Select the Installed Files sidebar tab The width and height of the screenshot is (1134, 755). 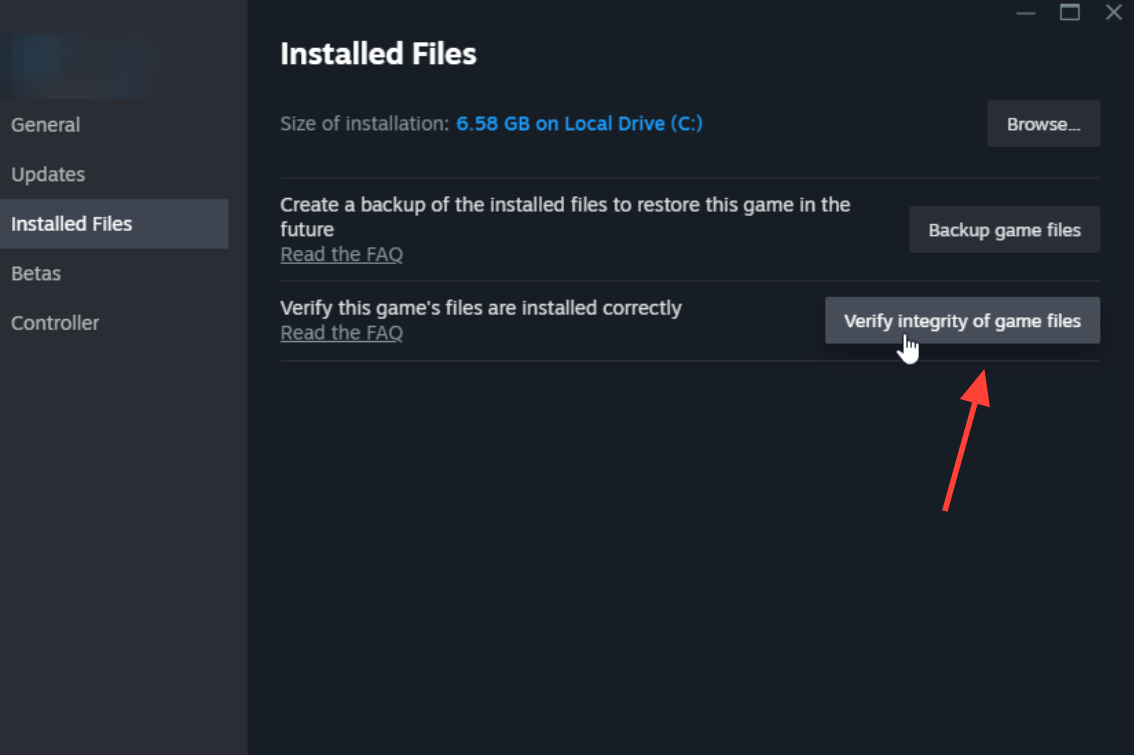tap(114, 224)
